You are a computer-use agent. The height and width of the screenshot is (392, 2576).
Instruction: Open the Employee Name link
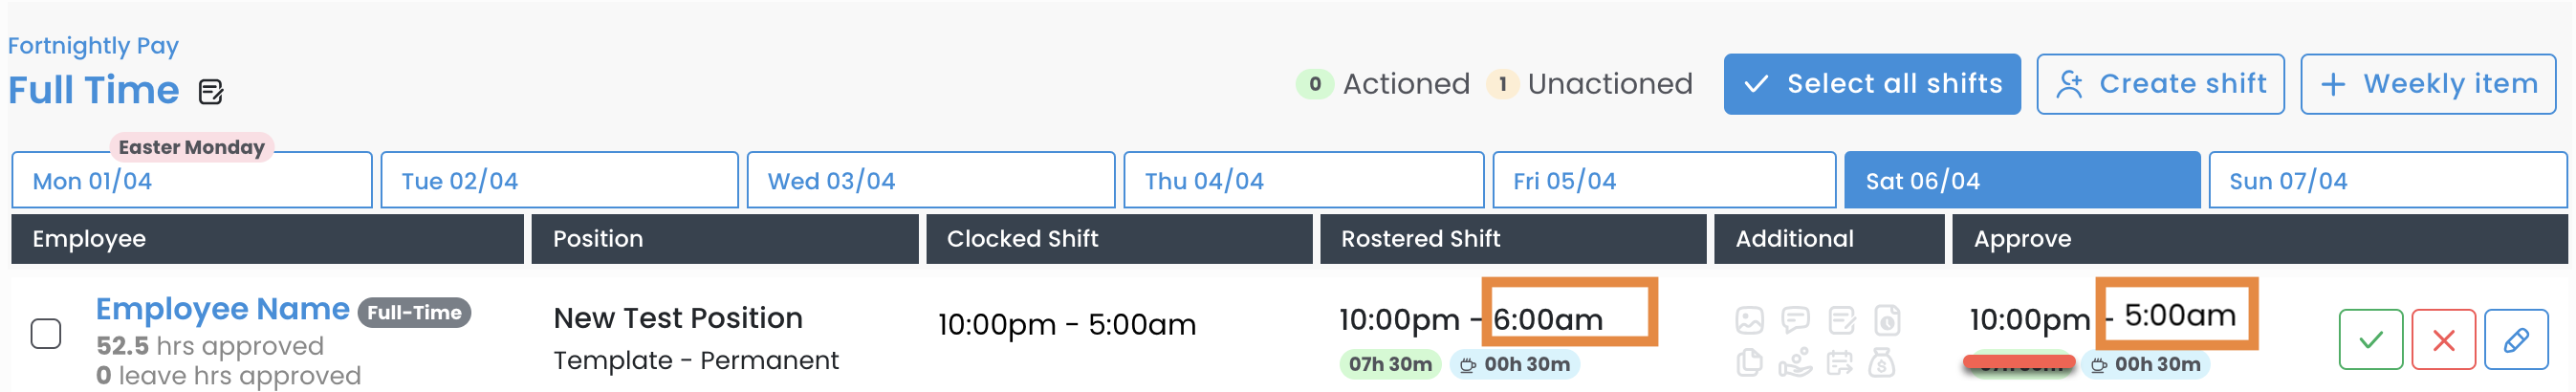[222, 309]
